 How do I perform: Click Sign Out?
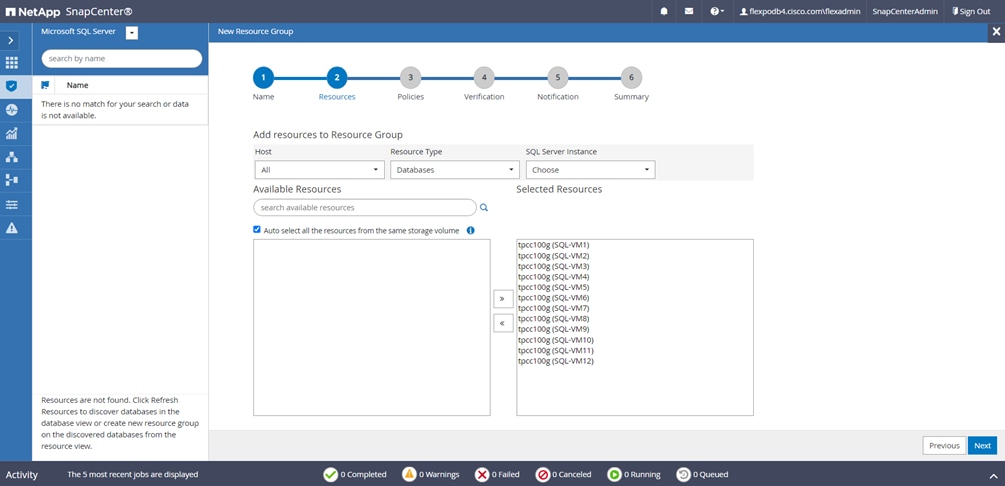pos(971,11)
